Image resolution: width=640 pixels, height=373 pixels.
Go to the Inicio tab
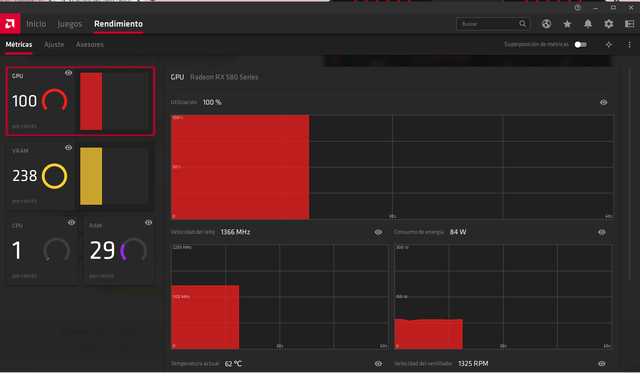(36, 24)
